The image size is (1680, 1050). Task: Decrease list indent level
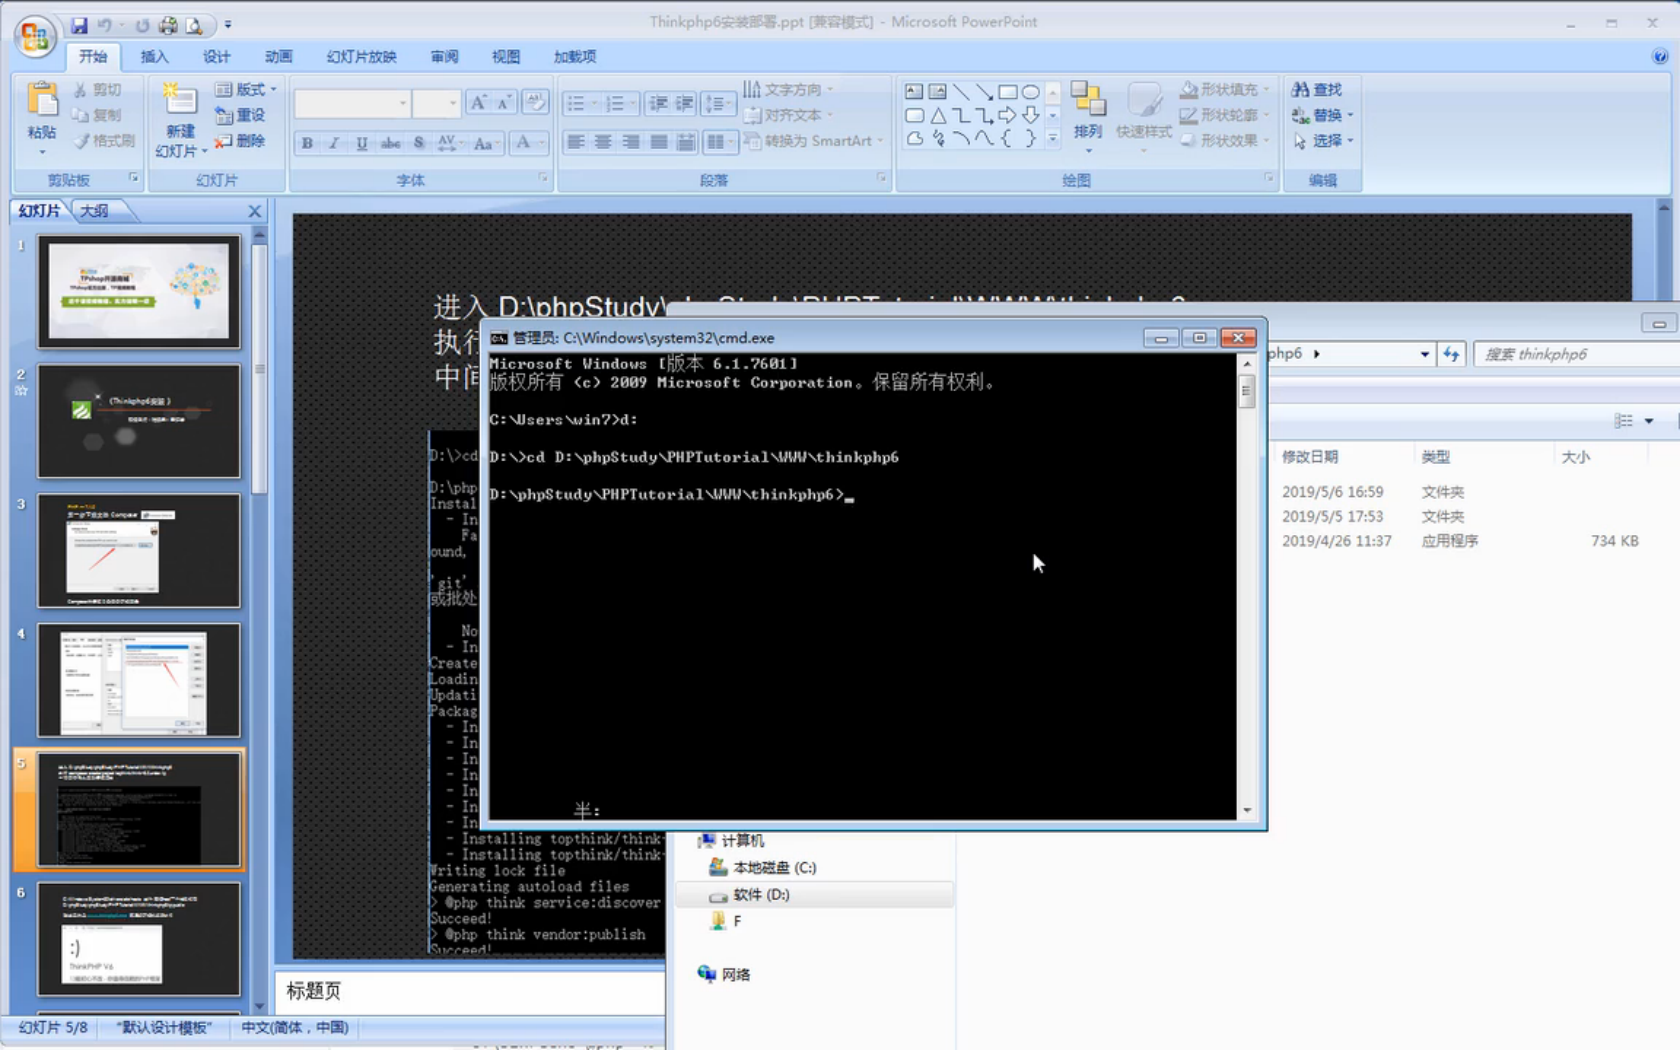[658, 103]
